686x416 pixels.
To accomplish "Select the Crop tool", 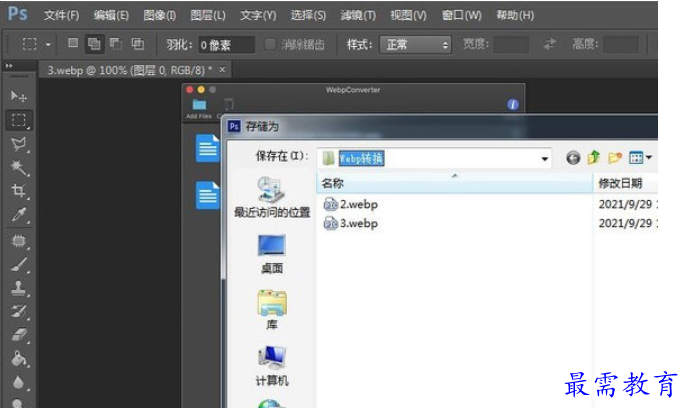I will [x=18, y=191].
